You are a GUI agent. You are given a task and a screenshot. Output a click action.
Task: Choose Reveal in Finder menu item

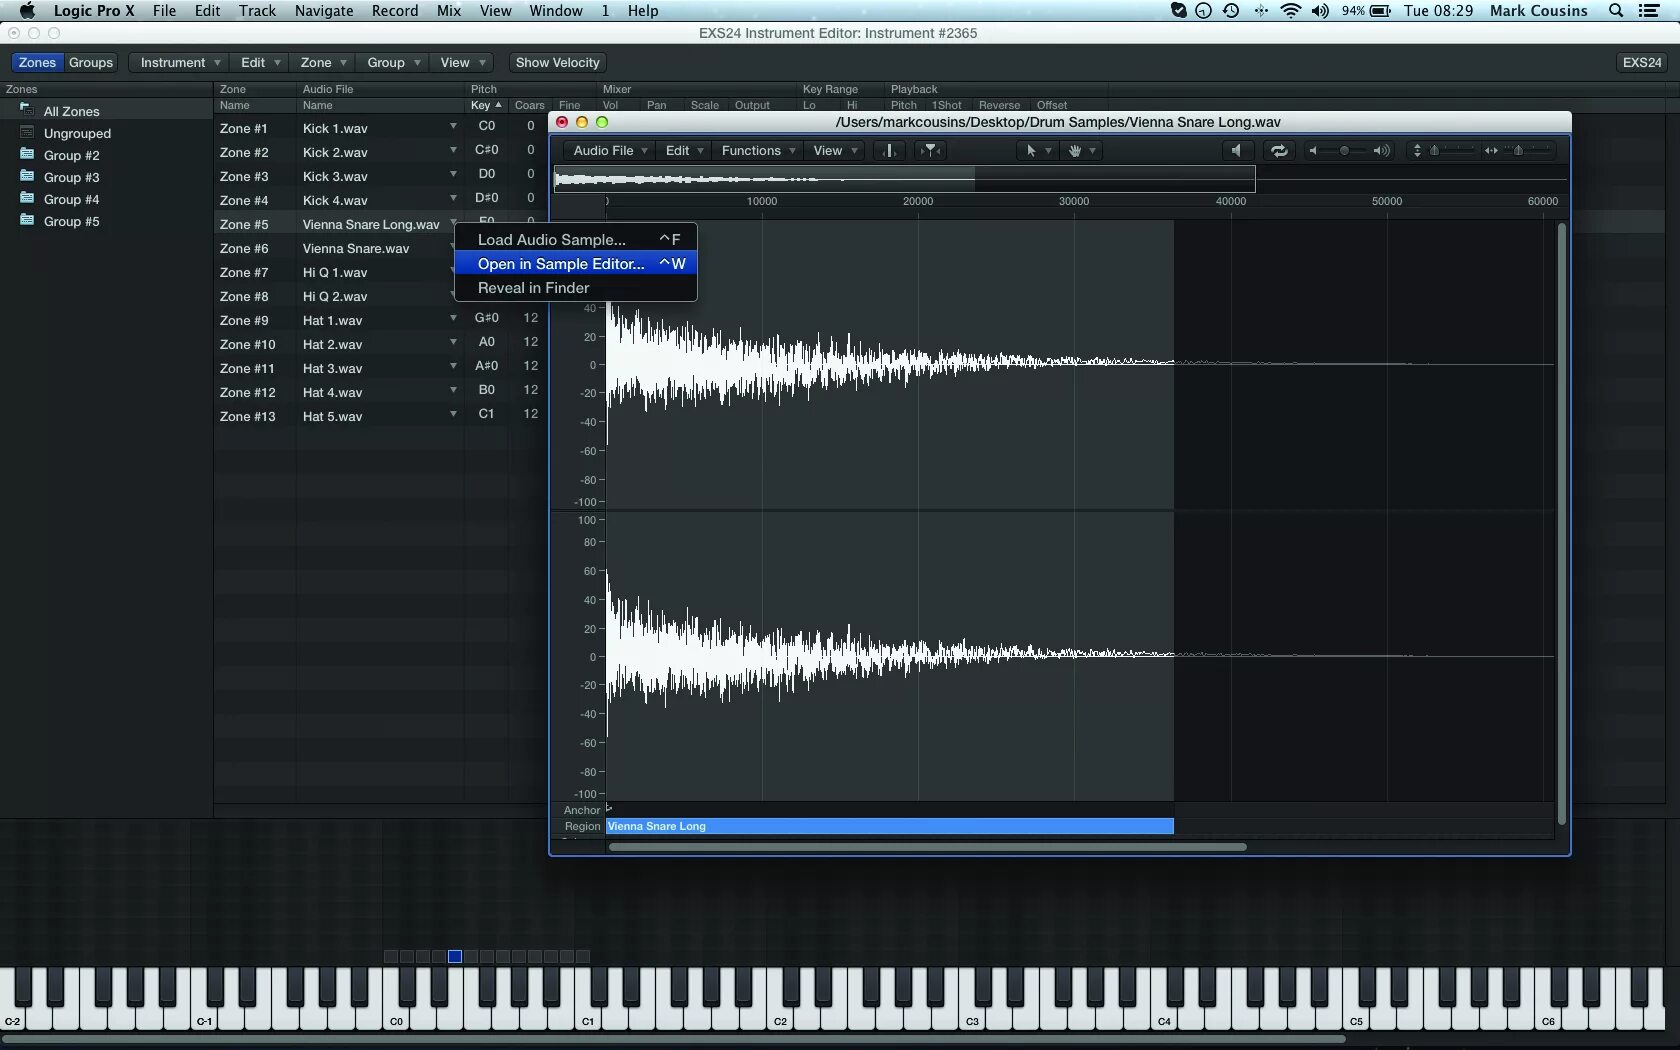(576, 288)
